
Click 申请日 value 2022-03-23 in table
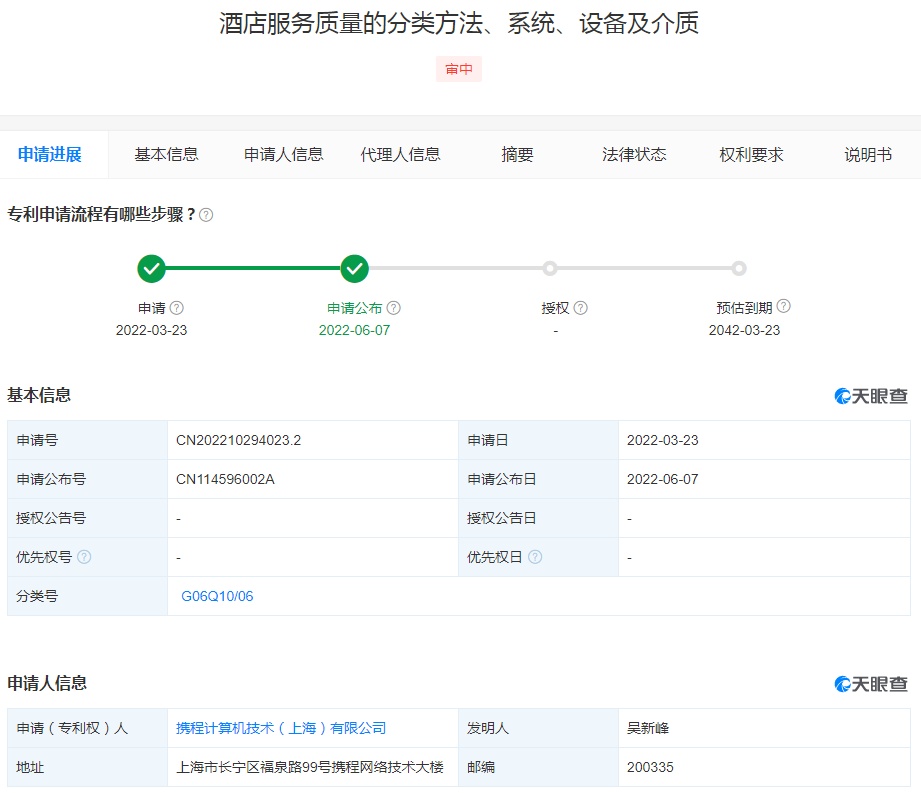point(663,441)
